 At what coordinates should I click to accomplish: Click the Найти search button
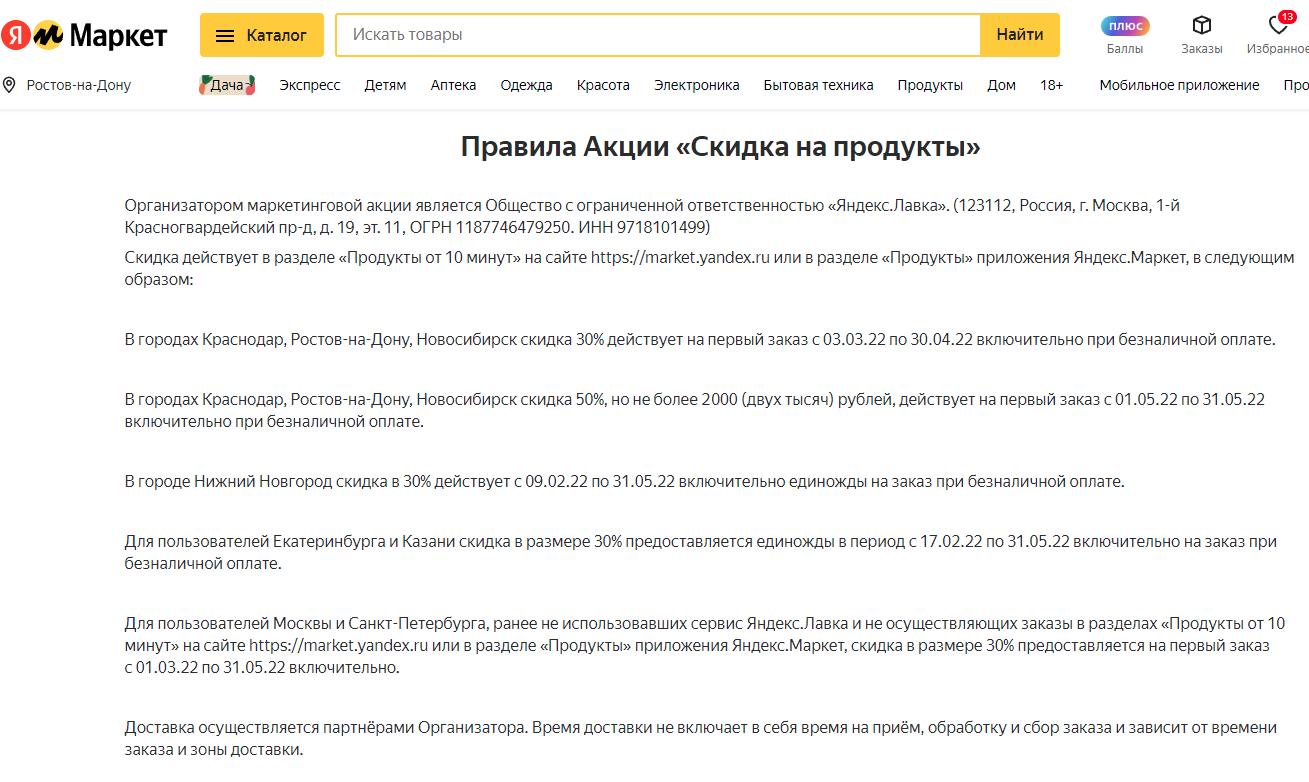(x=1020, y=35)
